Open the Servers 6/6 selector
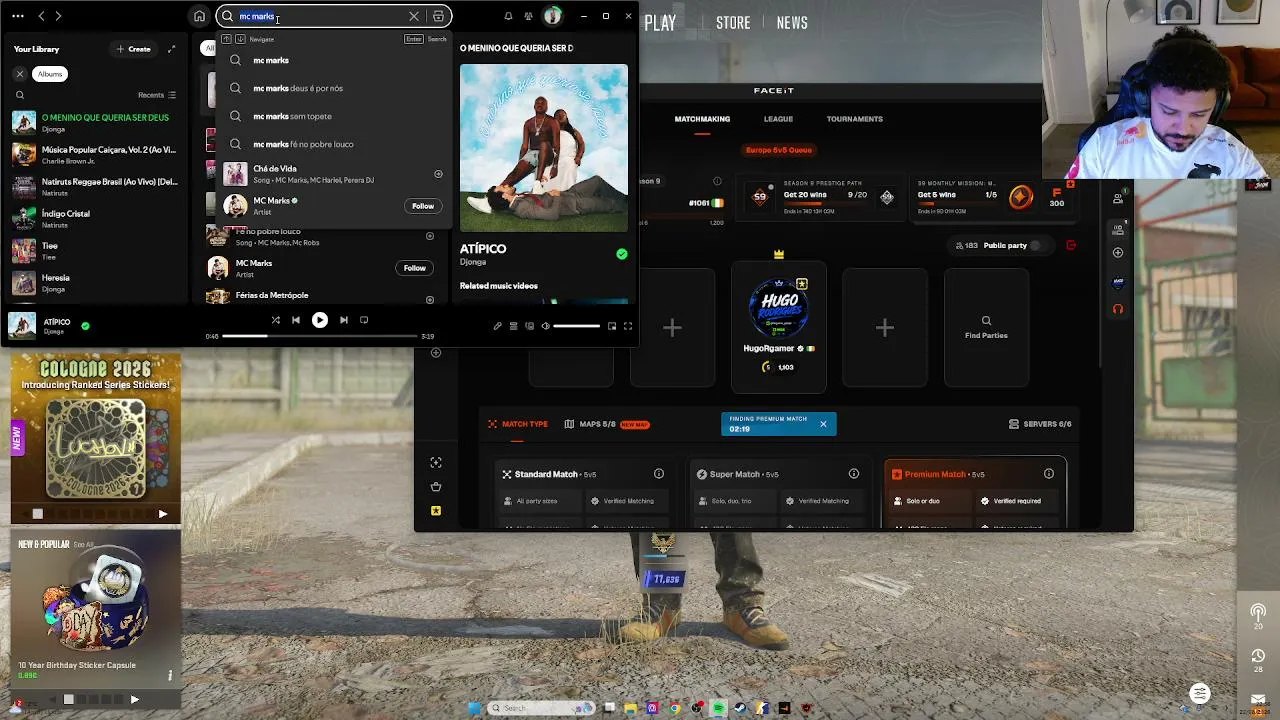Screen dimensions: 1280x720 (x=1040, y=424)
